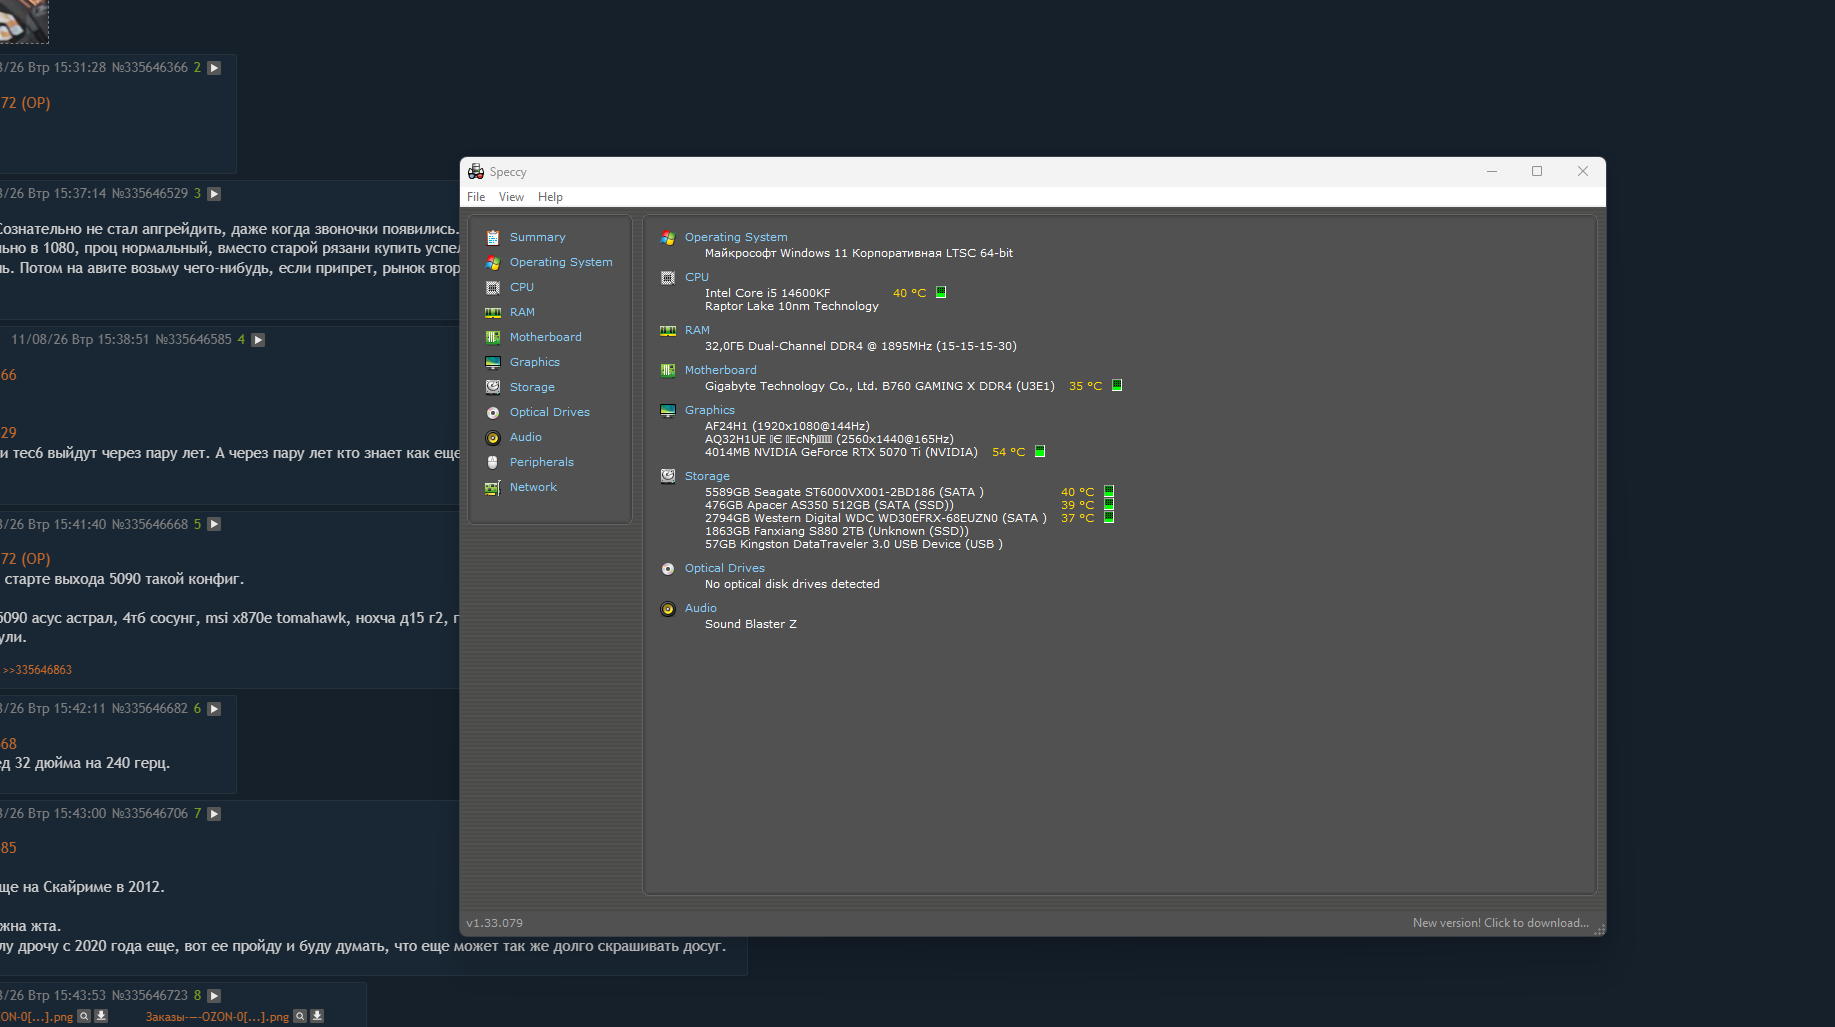Click the 'Sound Blaster Z' audio line

[x=751, y=624]
